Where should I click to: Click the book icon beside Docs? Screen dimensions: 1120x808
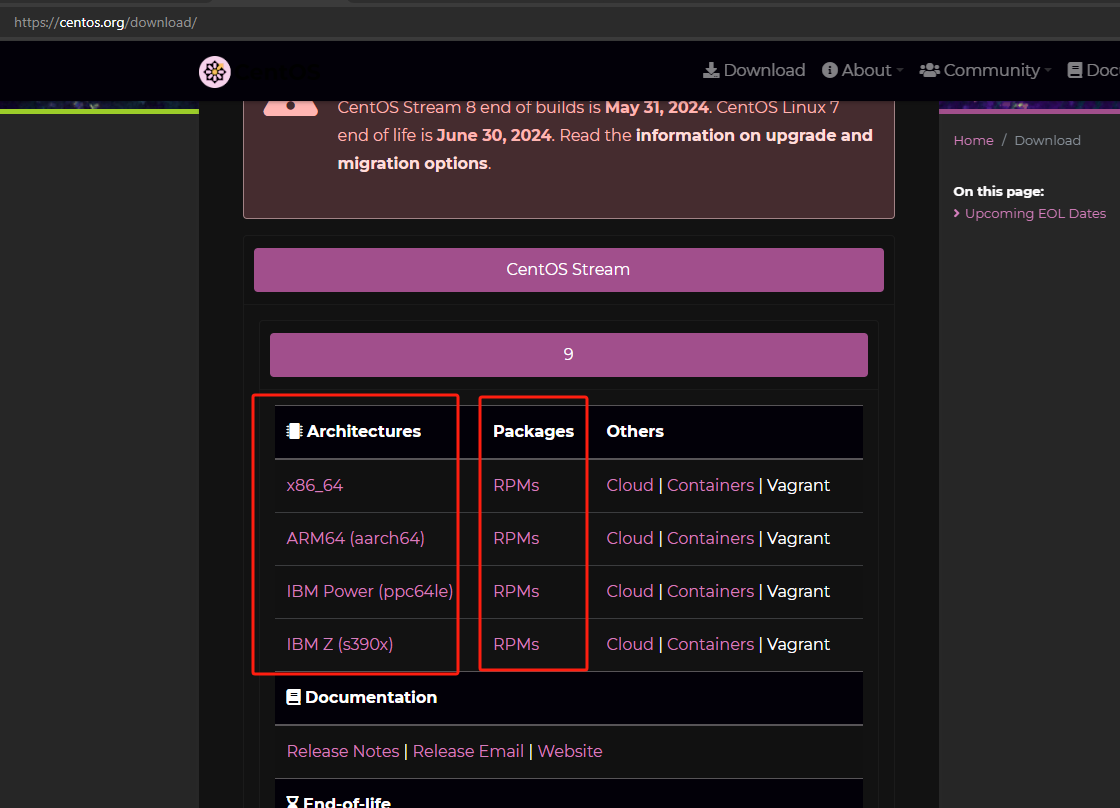click(x=1074, y=70)
